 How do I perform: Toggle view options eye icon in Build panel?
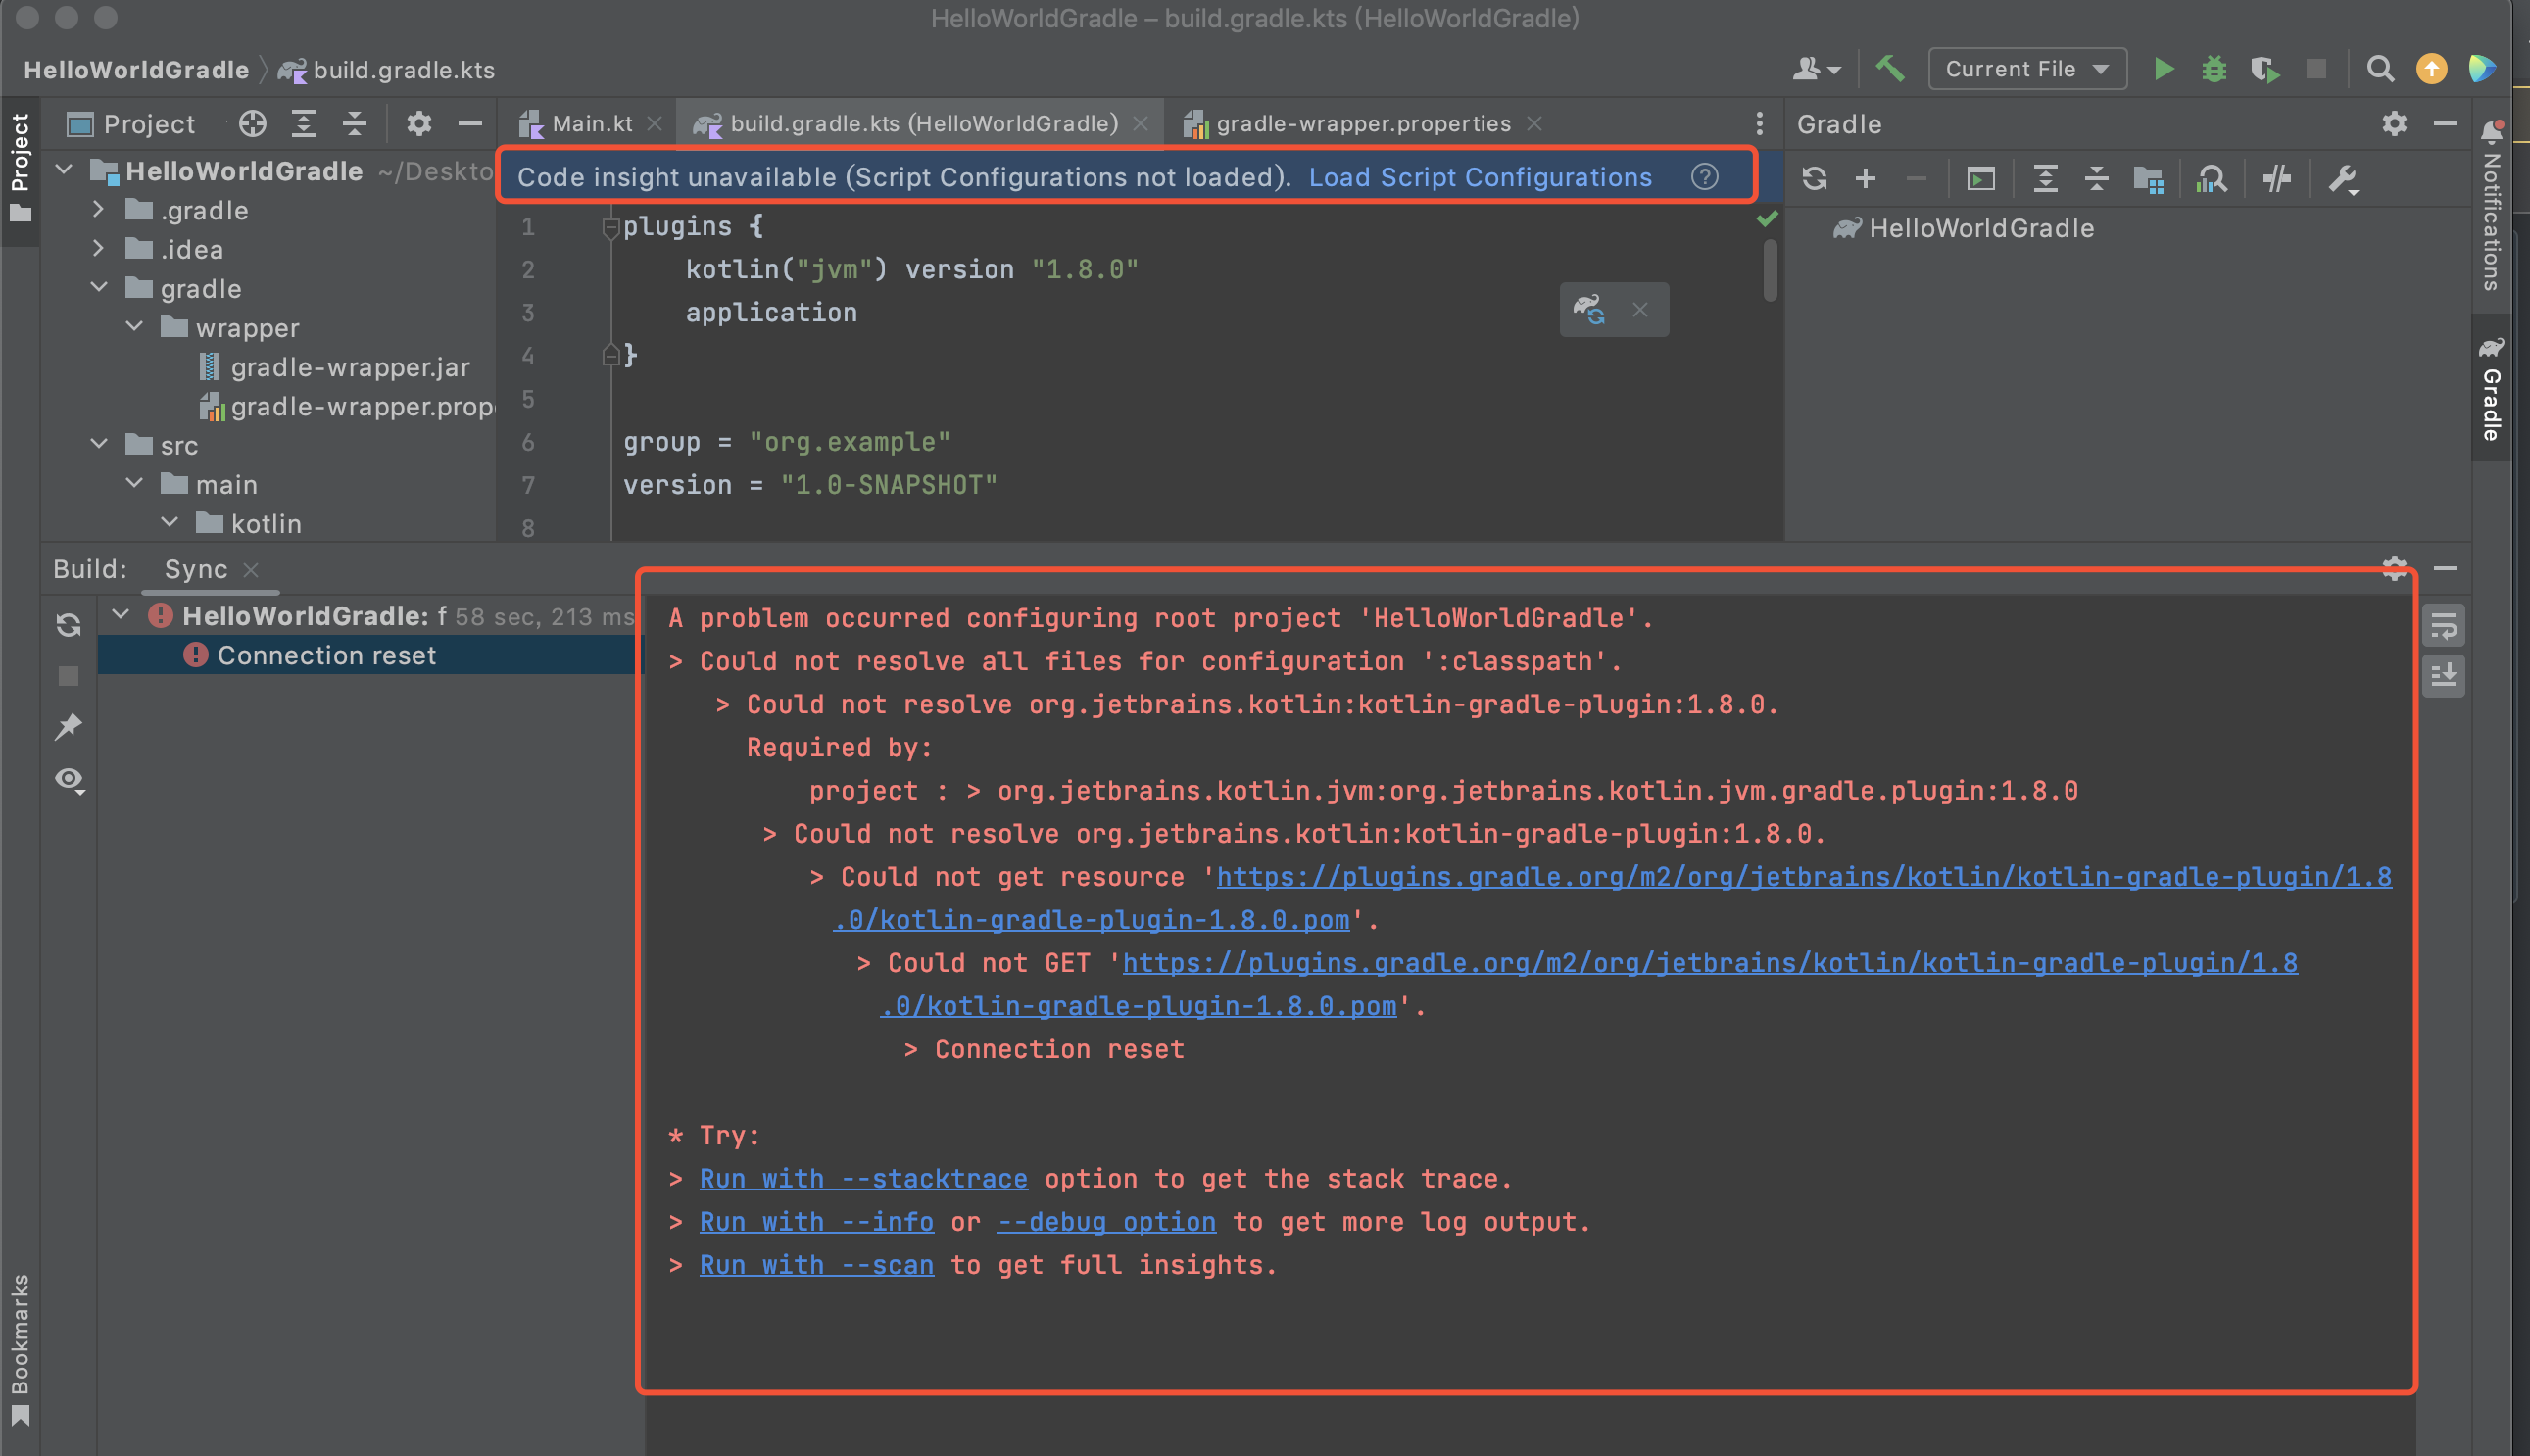point(69,779)
